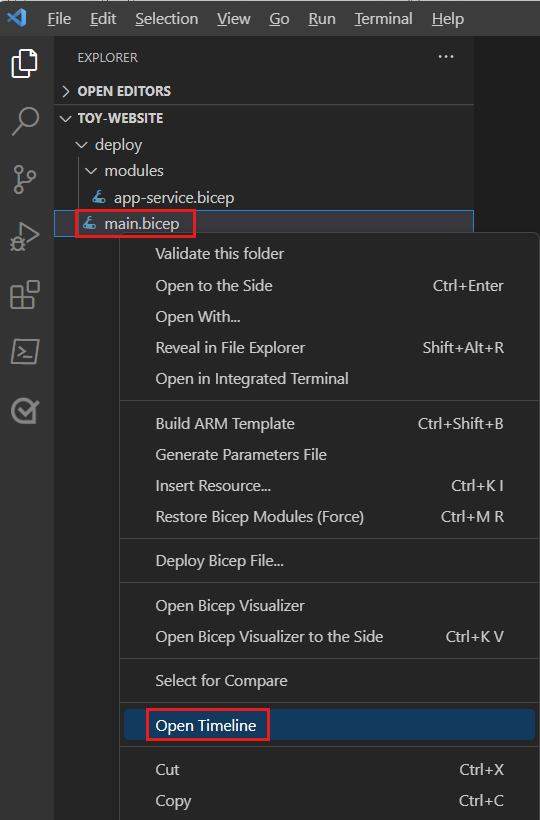
Task: Open the Terminal menu in menu bar
Action: point(383,19)
